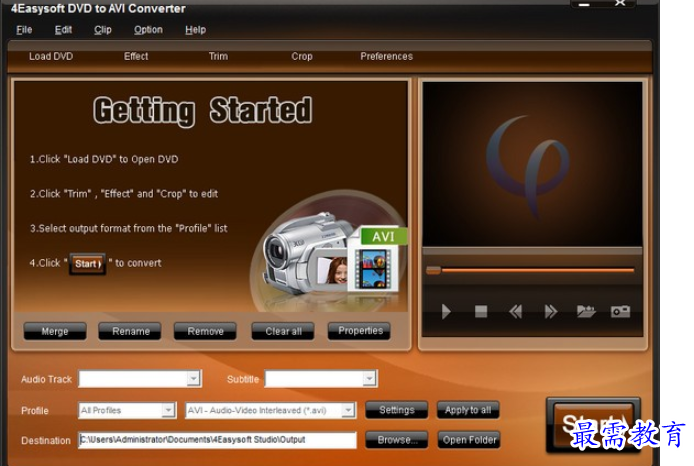Image resolution: width=694 pixels, height=466 pixels.
Task: Click the Destination label
Action: tap(46, 441)
